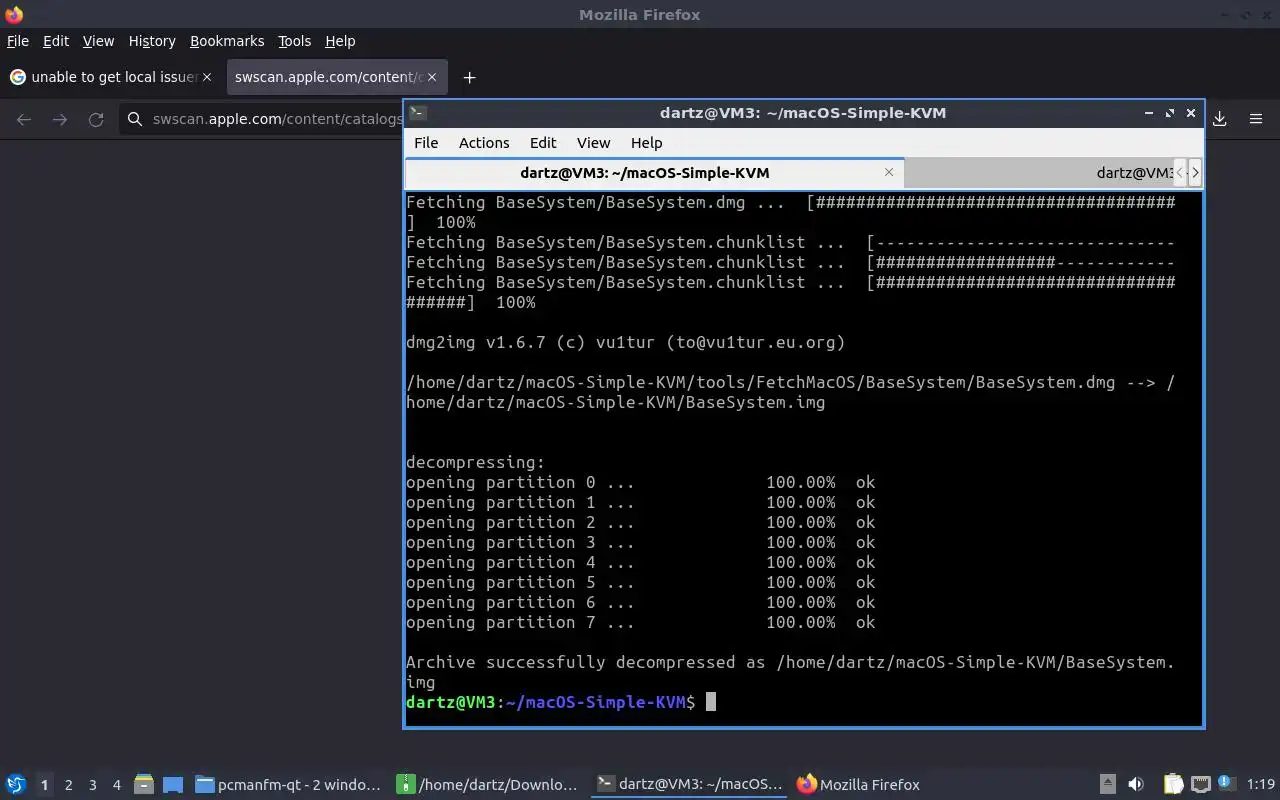The image size is (1280, 800).
Task: Open the Firefox downloads panel
Action: point(1220,119)
